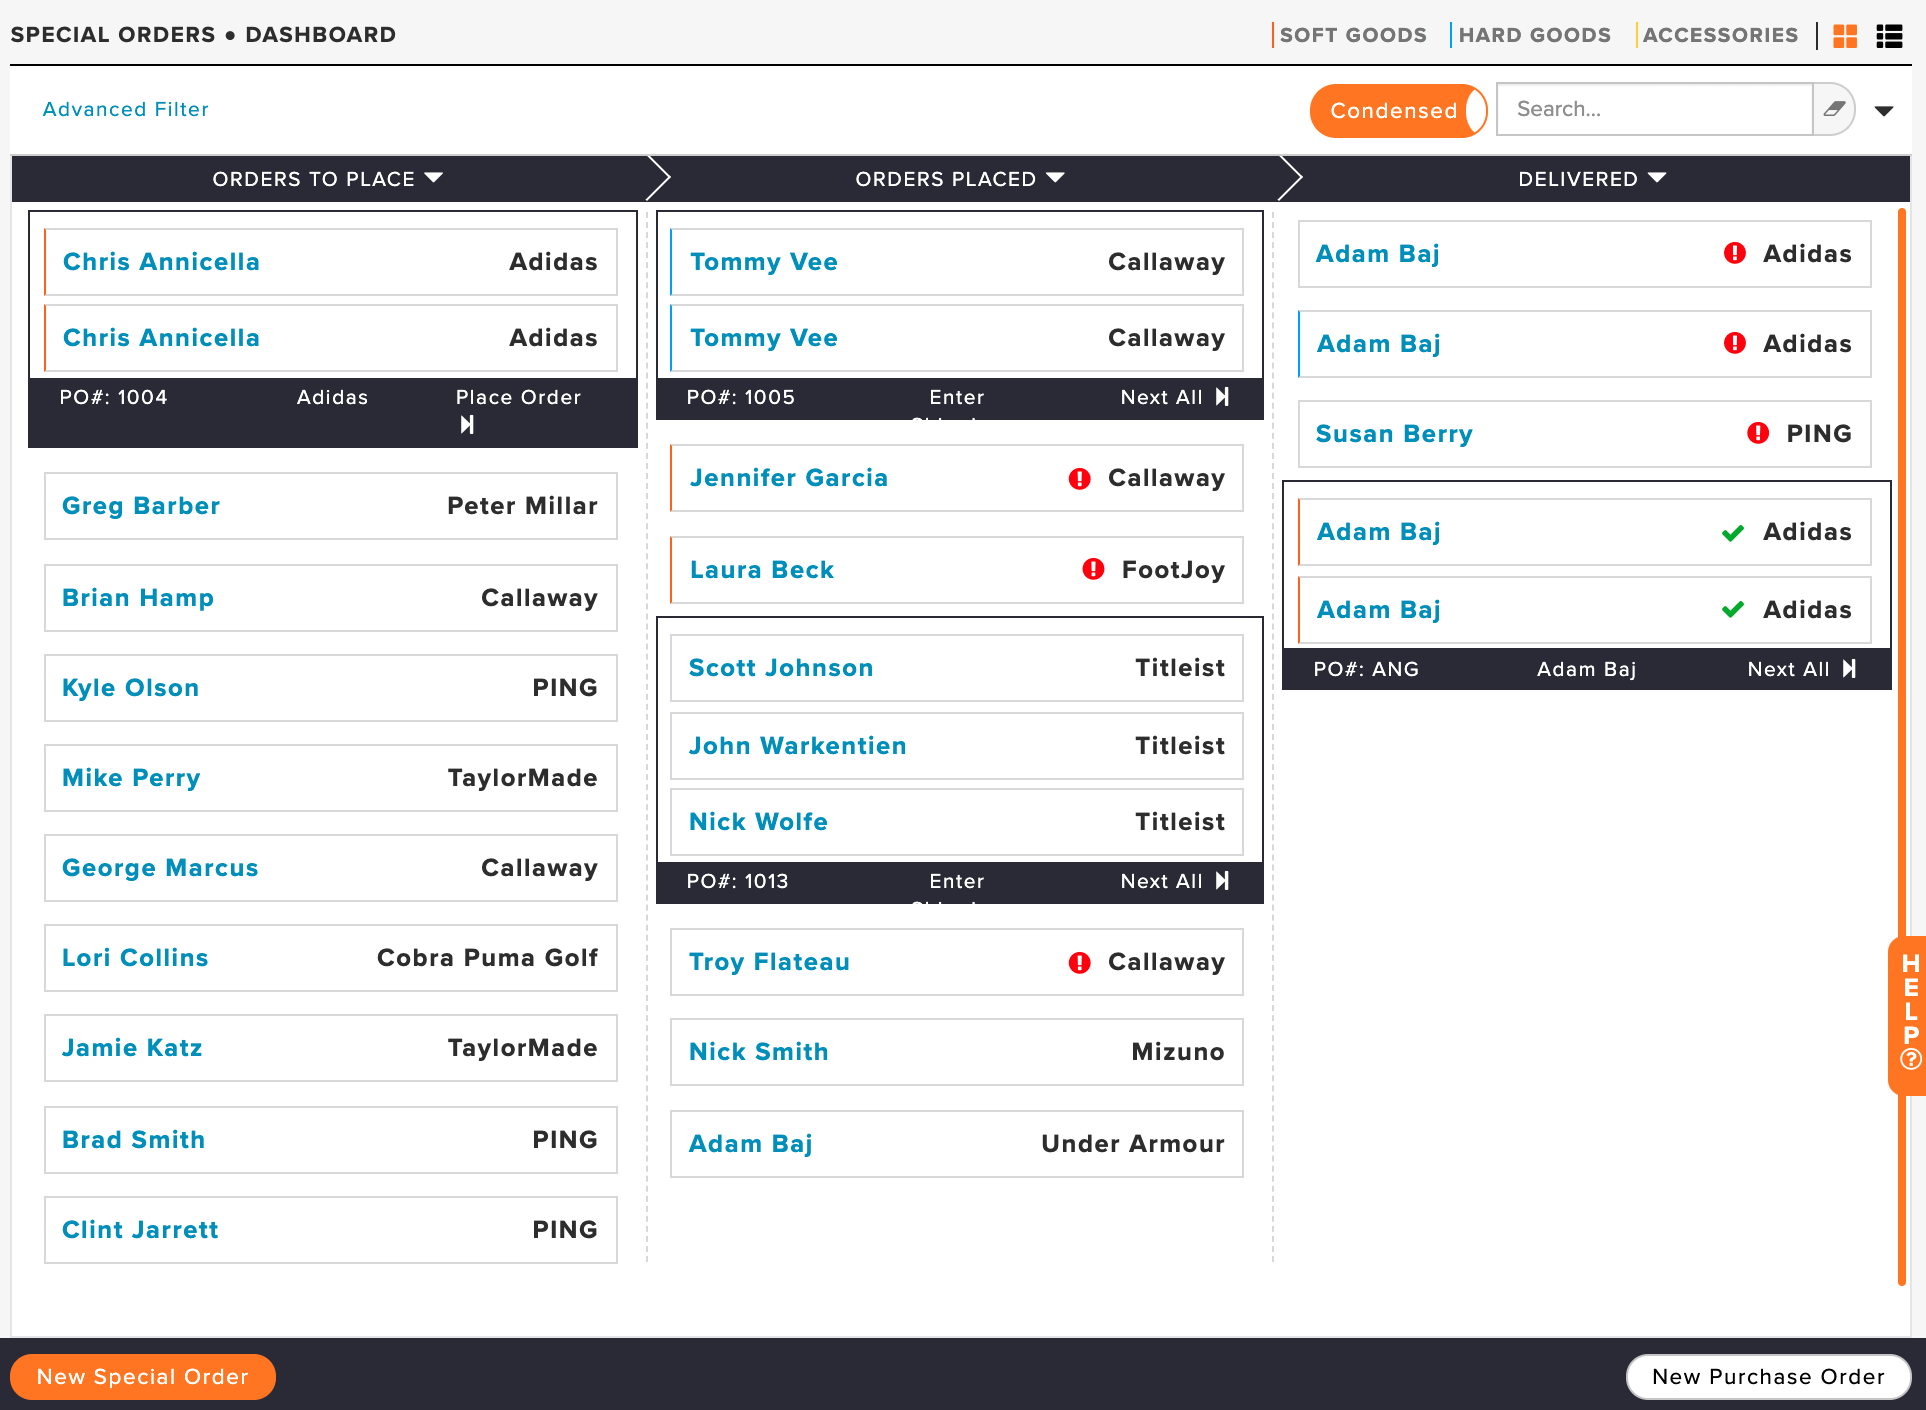The height and width of the screenshot is (1410, 1926).
Task: Select the Soft Goods tab
Action: (1352, 35)
